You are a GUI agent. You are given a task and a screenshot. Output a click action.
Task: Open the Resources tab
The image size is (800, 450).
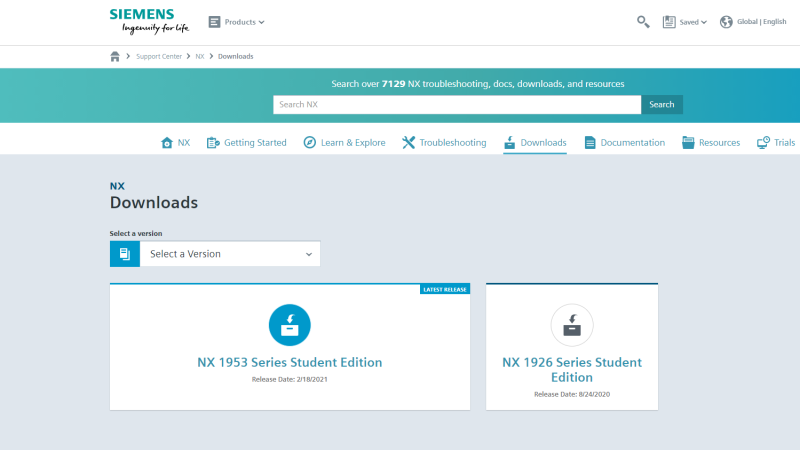[719, 142]
